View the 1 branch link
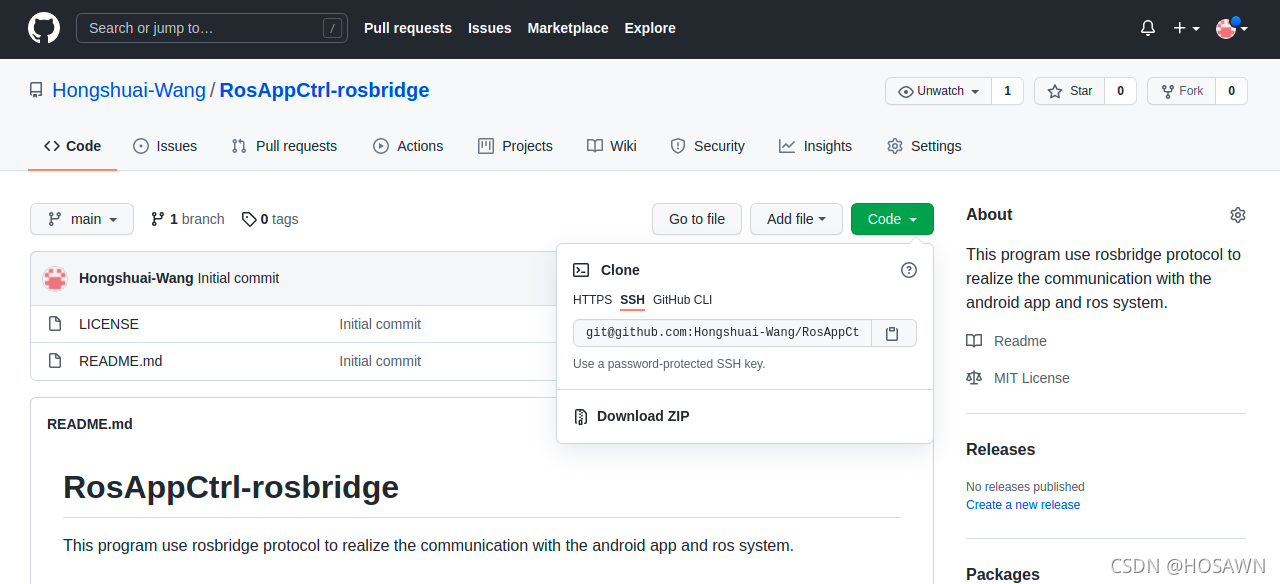1280x584 pixels. [x=187, y=219]
